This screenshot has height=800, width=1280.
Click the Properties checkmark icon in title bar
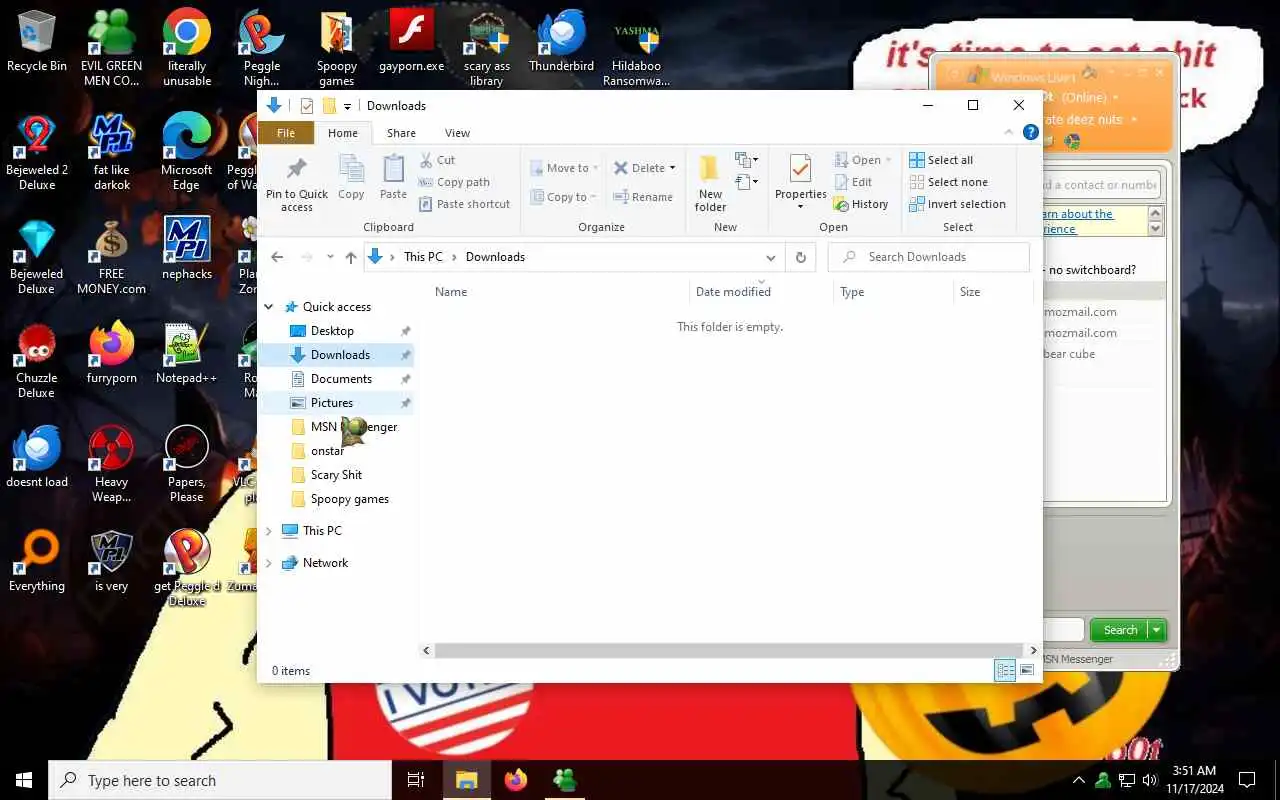pos(306,106)
